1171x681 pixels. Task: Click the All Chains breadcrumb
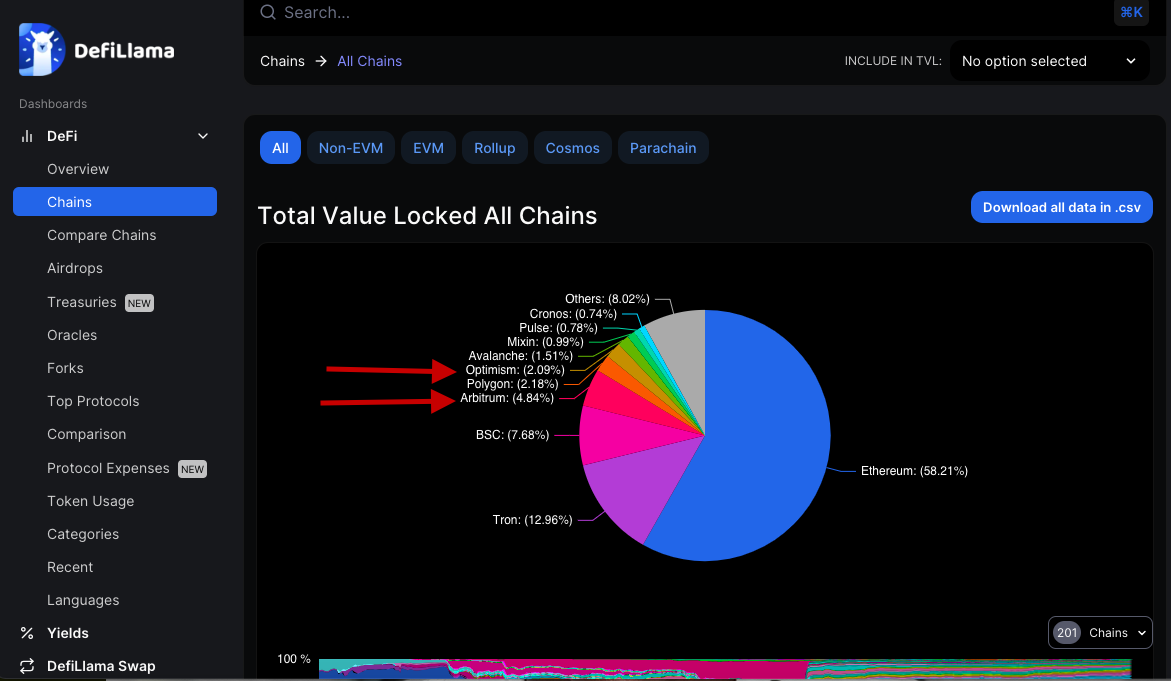[370, 61]
